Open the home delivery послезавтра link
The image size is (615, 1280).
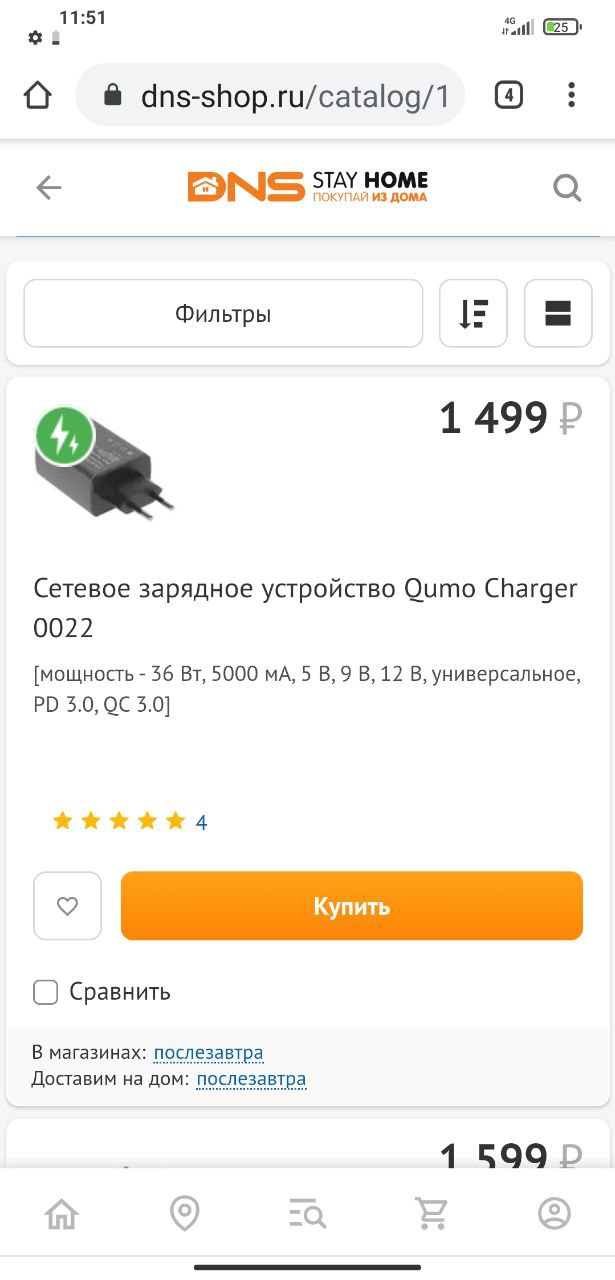[251, 1080]
